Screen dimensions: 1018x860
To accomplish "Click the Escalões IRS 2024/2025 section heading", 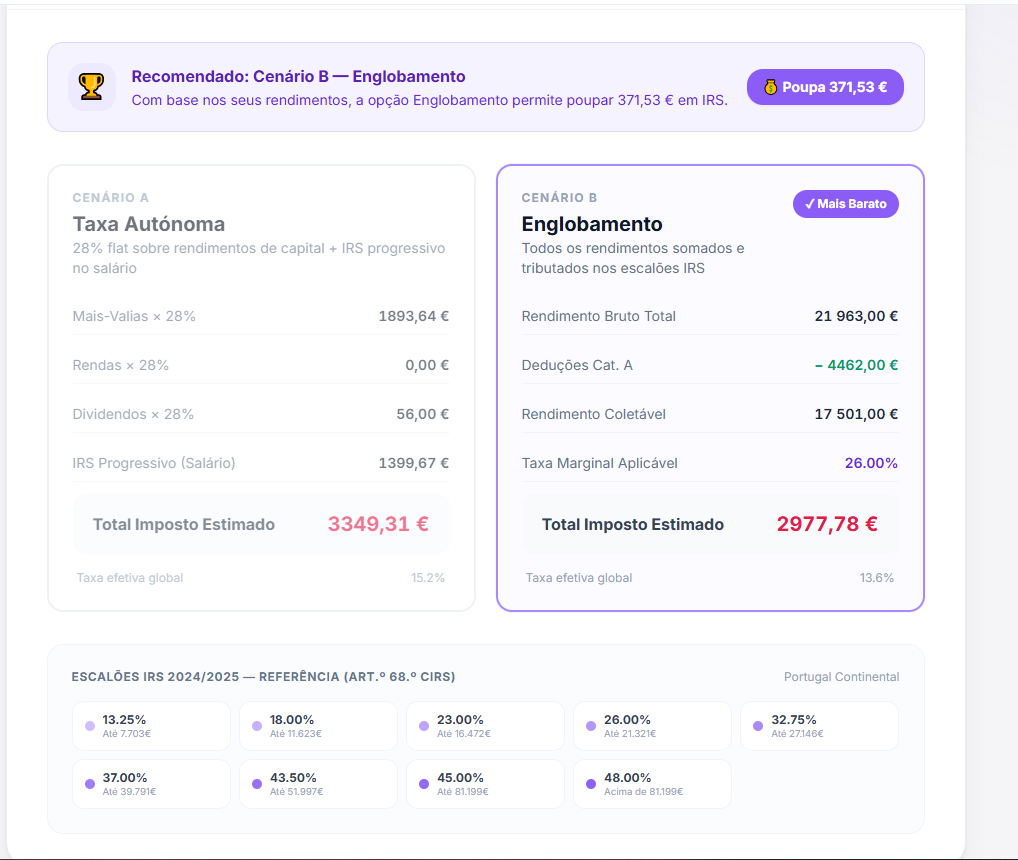I will (x=263, y=677).
